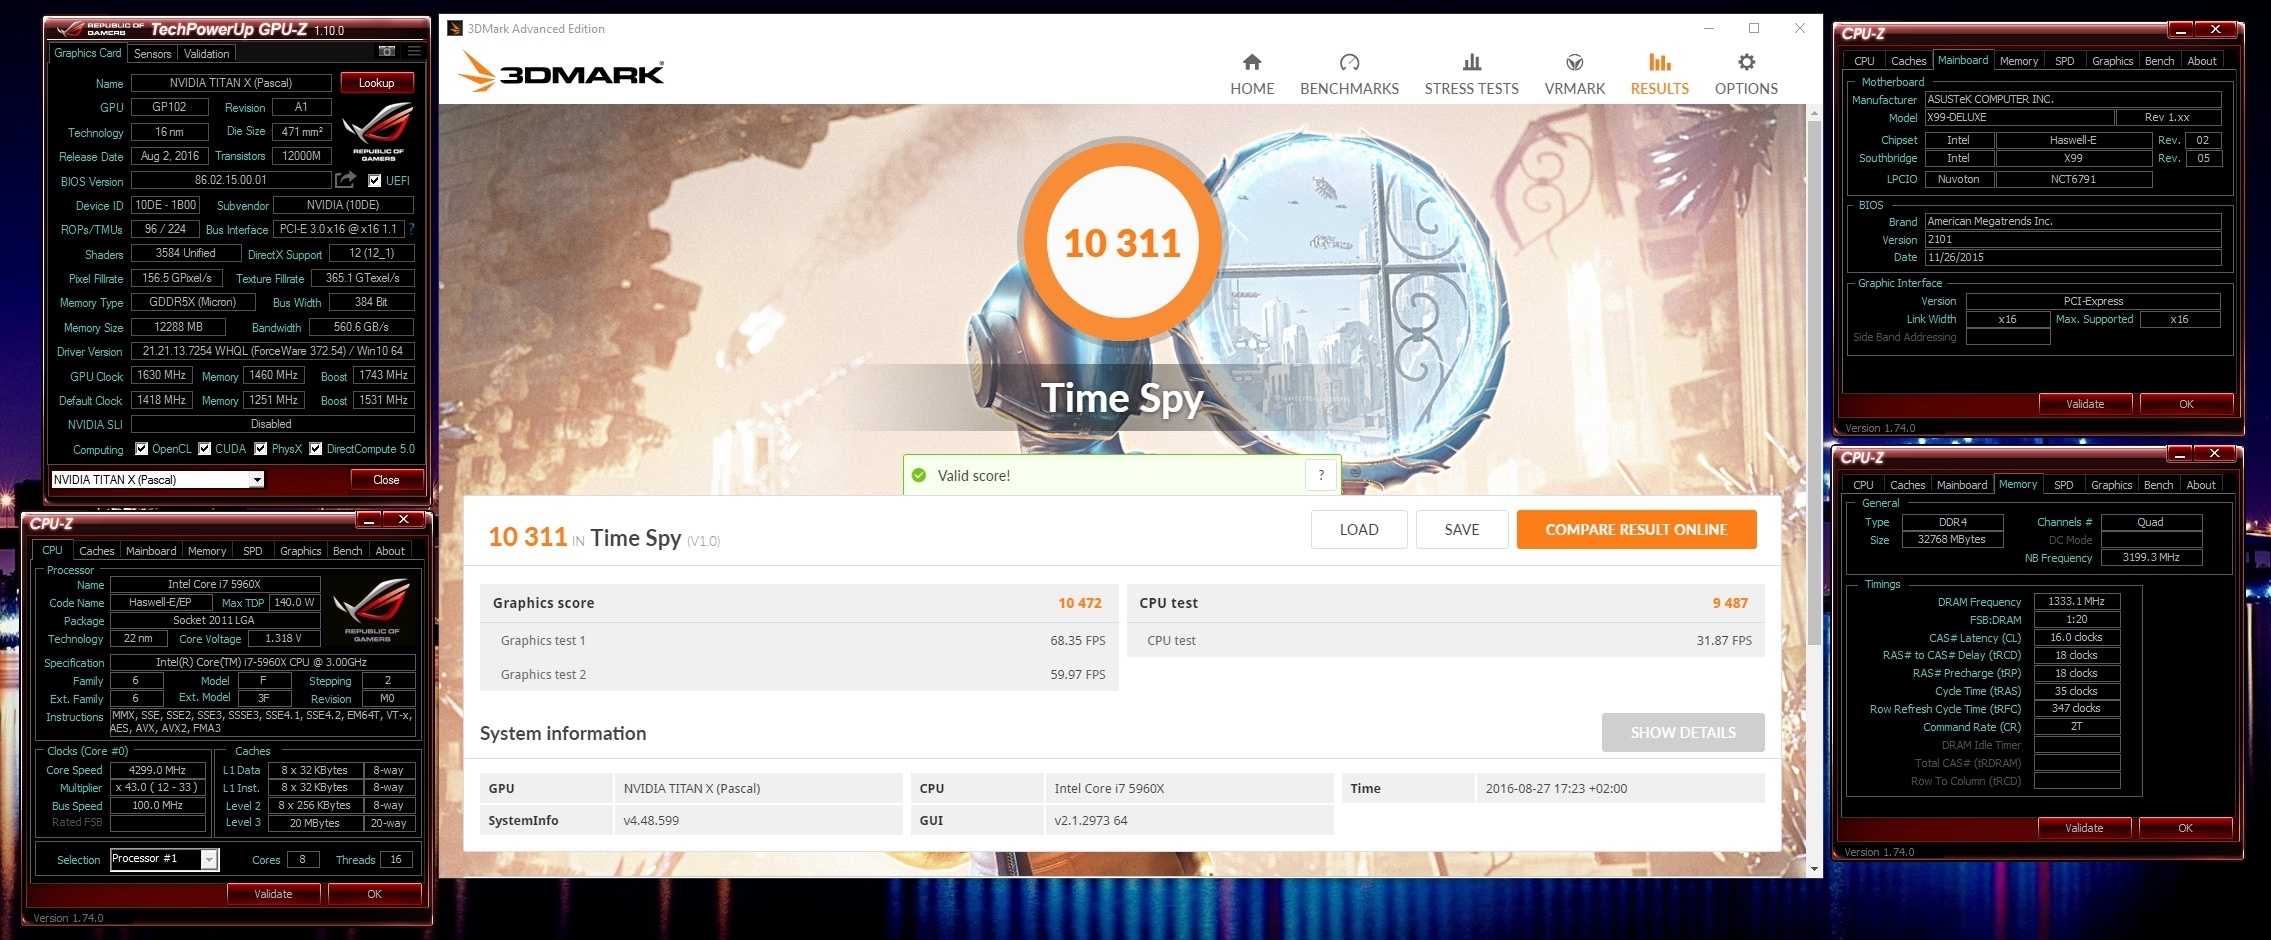Click the motherboard Model X99-DELUXE field
This screenshot has height=940, width=2271.
[x=2019, y=117]
